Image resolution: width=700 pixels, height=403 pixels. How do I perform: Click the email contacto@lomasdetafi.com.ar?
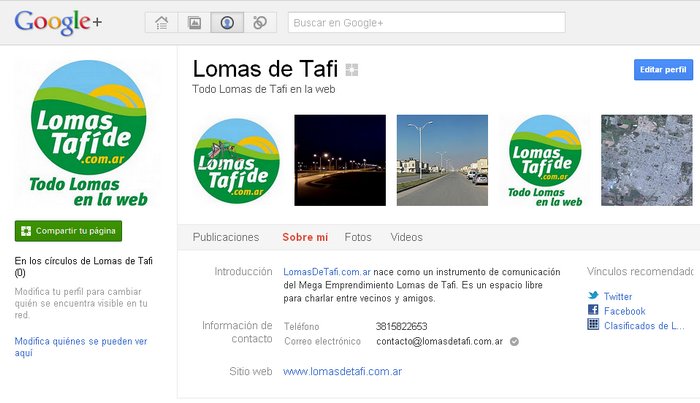[439, 341]
